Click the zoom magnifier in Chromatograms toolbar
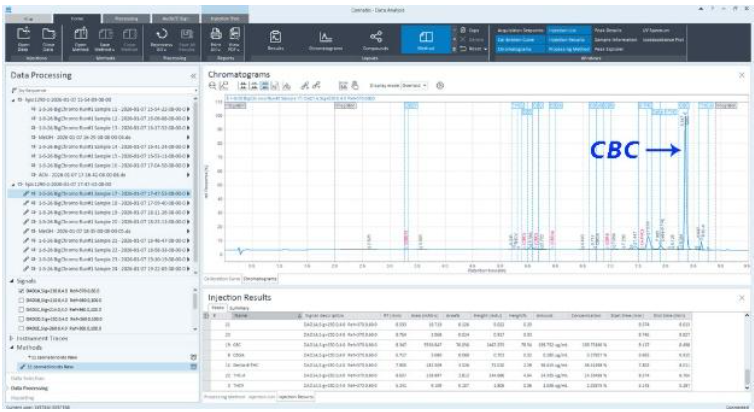 [x=213, y=88]
